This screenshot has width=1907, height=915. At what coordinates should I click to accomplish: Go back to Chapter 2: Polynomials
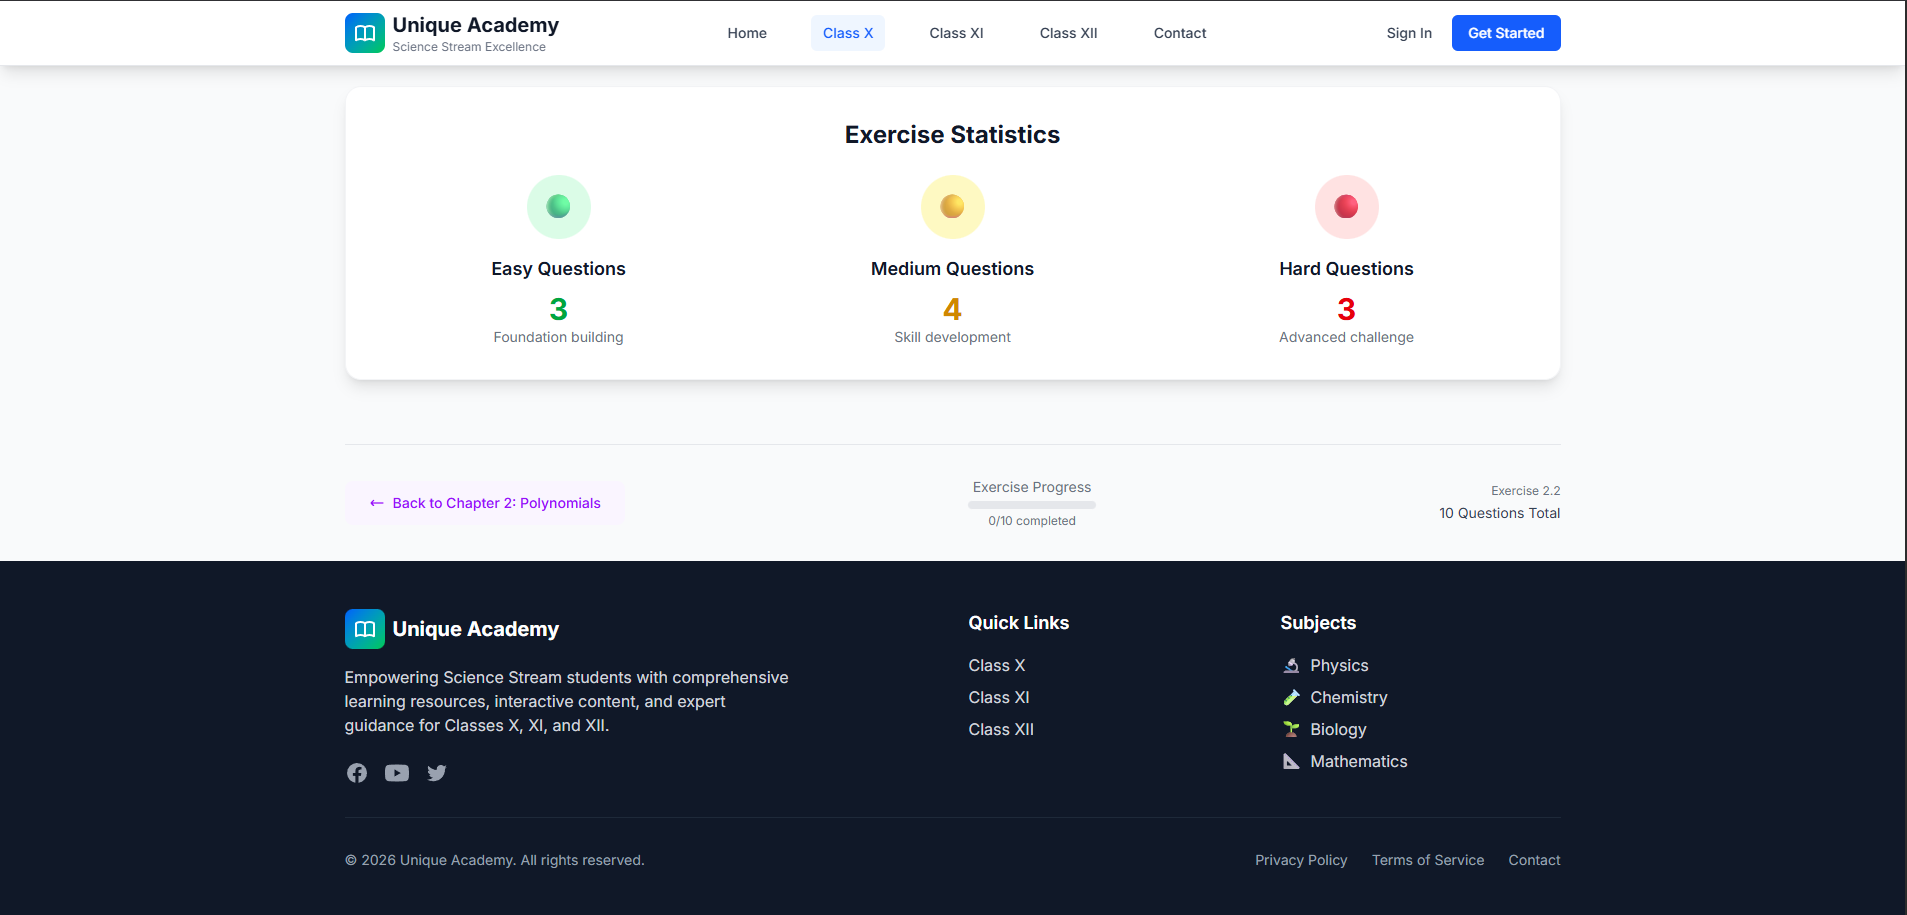click(x=485, y=503)
